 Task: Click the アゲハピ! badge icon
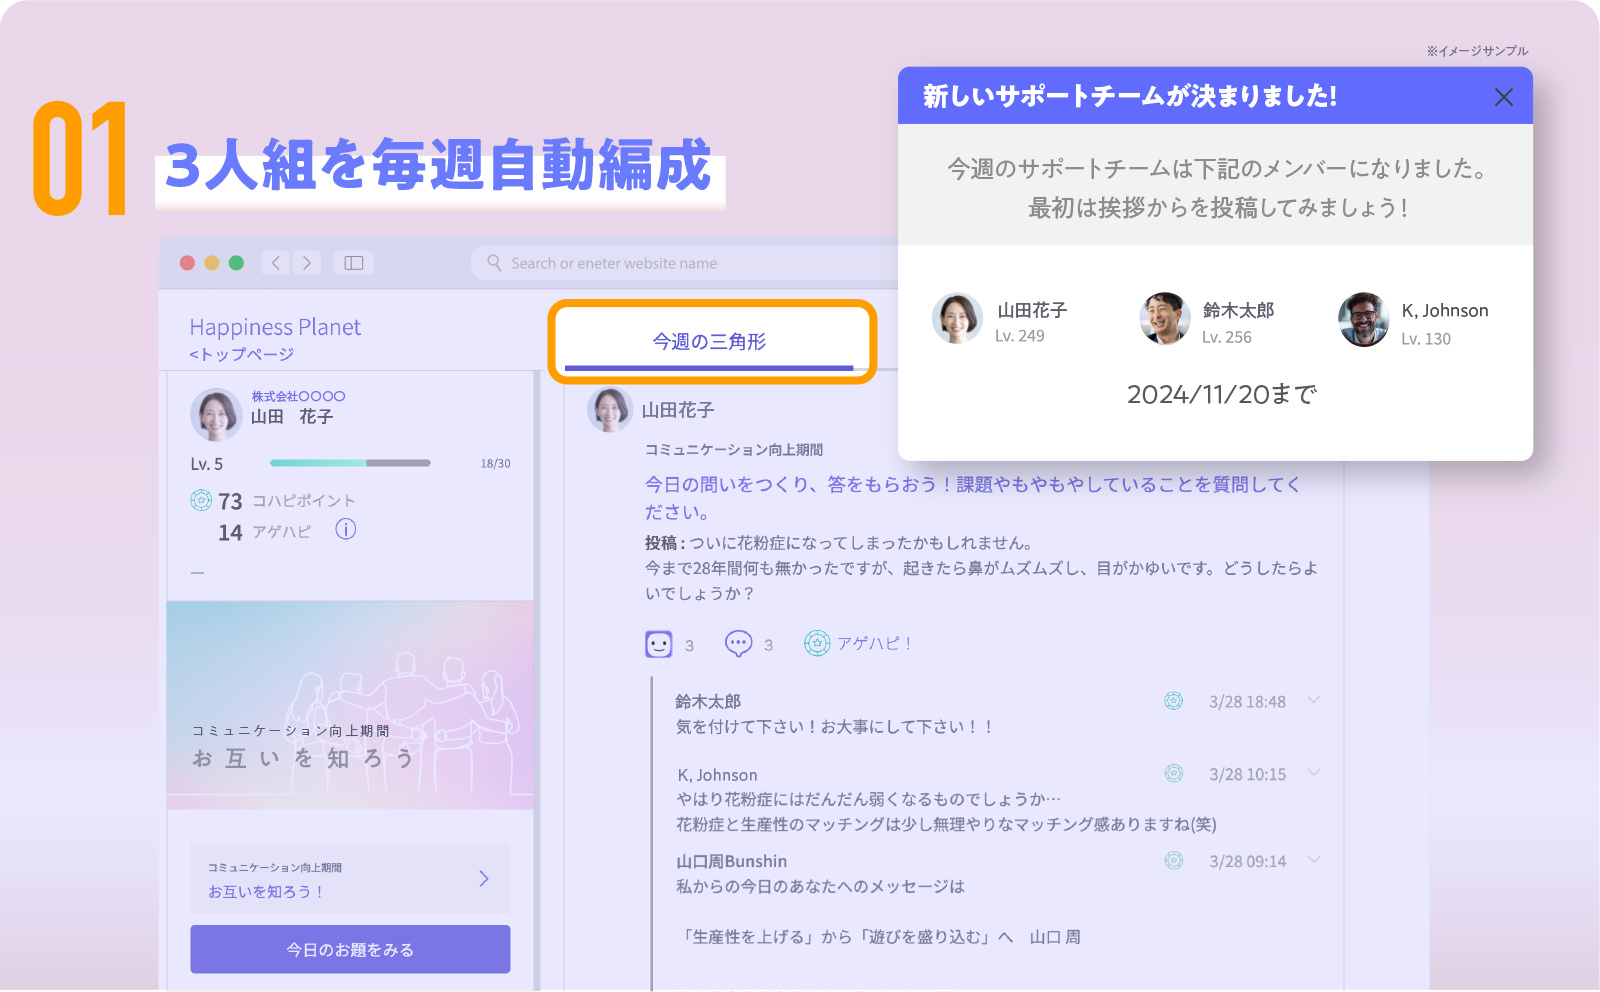817,644
